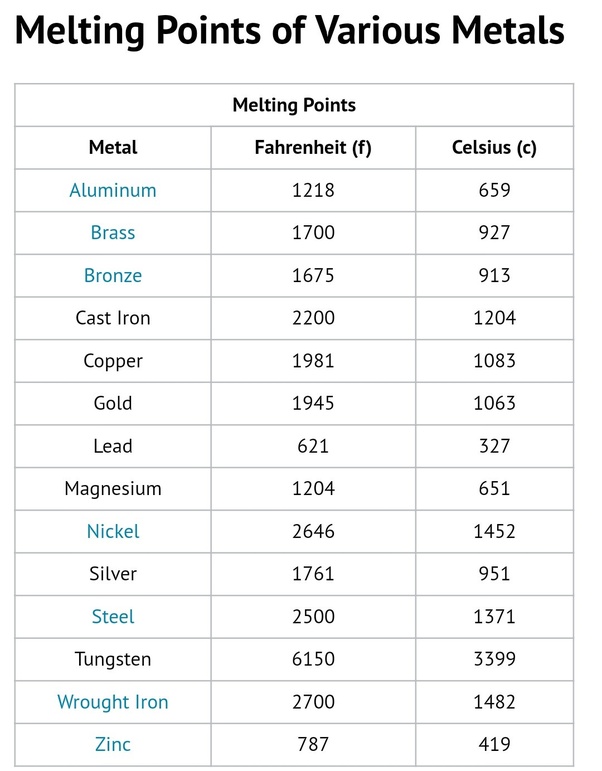Select the Cast Iron cell
602x771 pixels.
click(113, 319)
